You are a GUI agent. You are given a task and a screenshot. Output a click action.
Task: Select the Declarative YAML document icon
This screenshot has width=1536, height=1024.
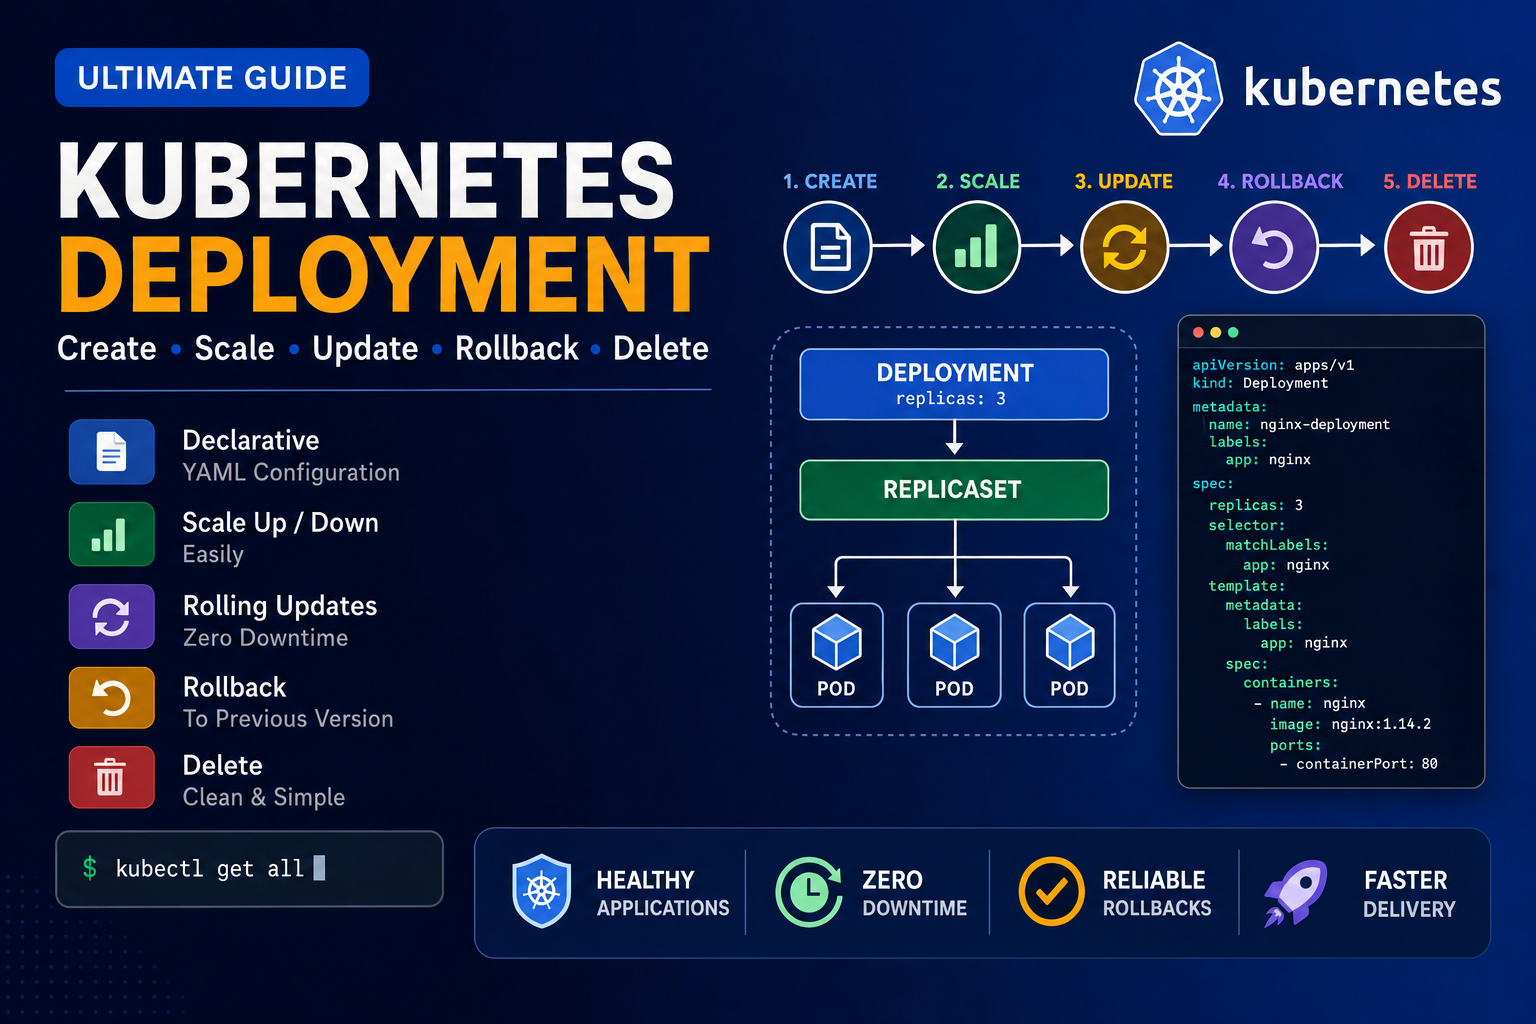tap(112, 452)
